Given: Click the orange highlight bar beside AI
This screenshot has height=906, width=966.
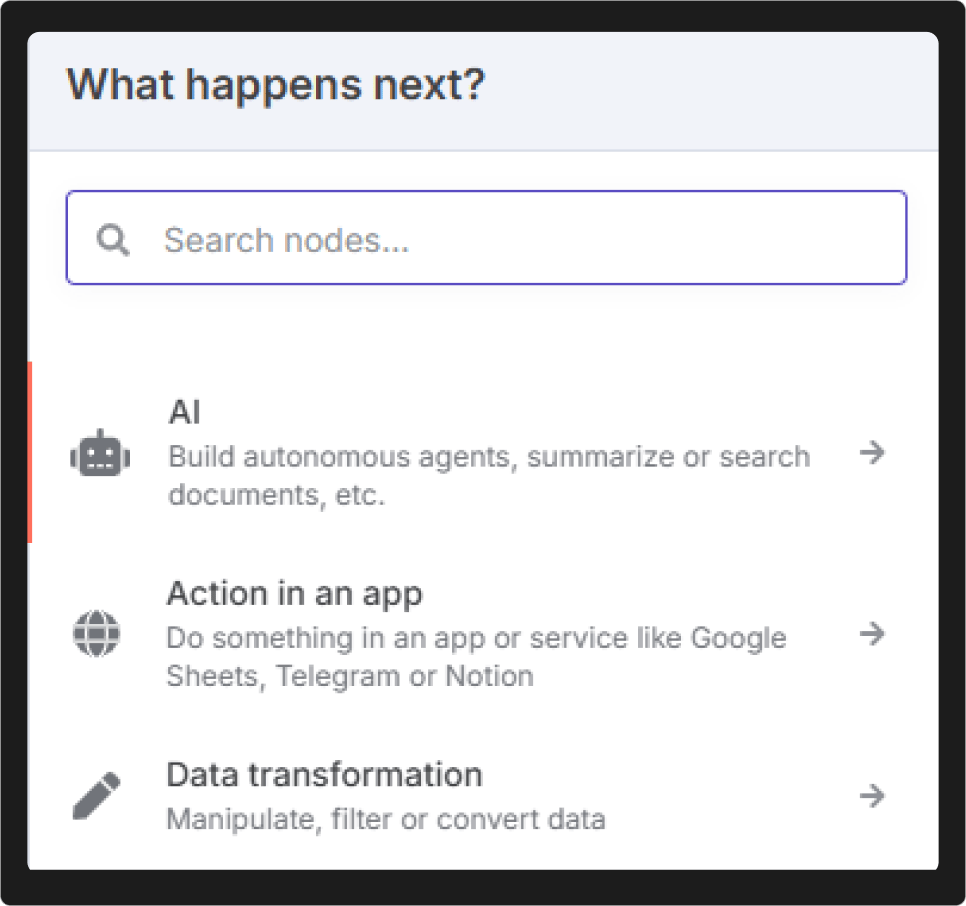Looking at the screenshot, I should [x=30, y=453].
